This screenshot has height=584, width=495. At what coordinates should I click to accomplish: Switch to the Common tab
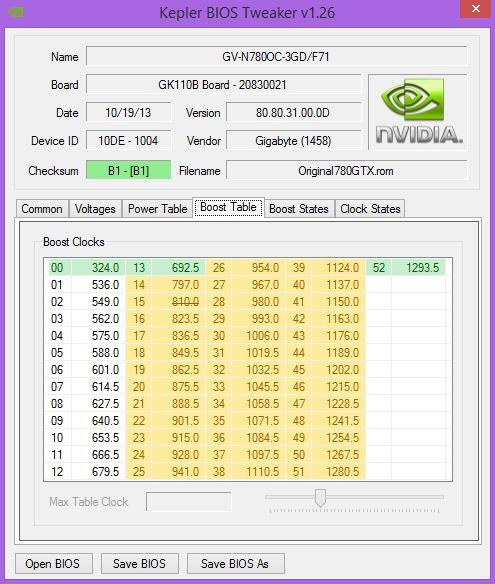(x=42, y=209)
